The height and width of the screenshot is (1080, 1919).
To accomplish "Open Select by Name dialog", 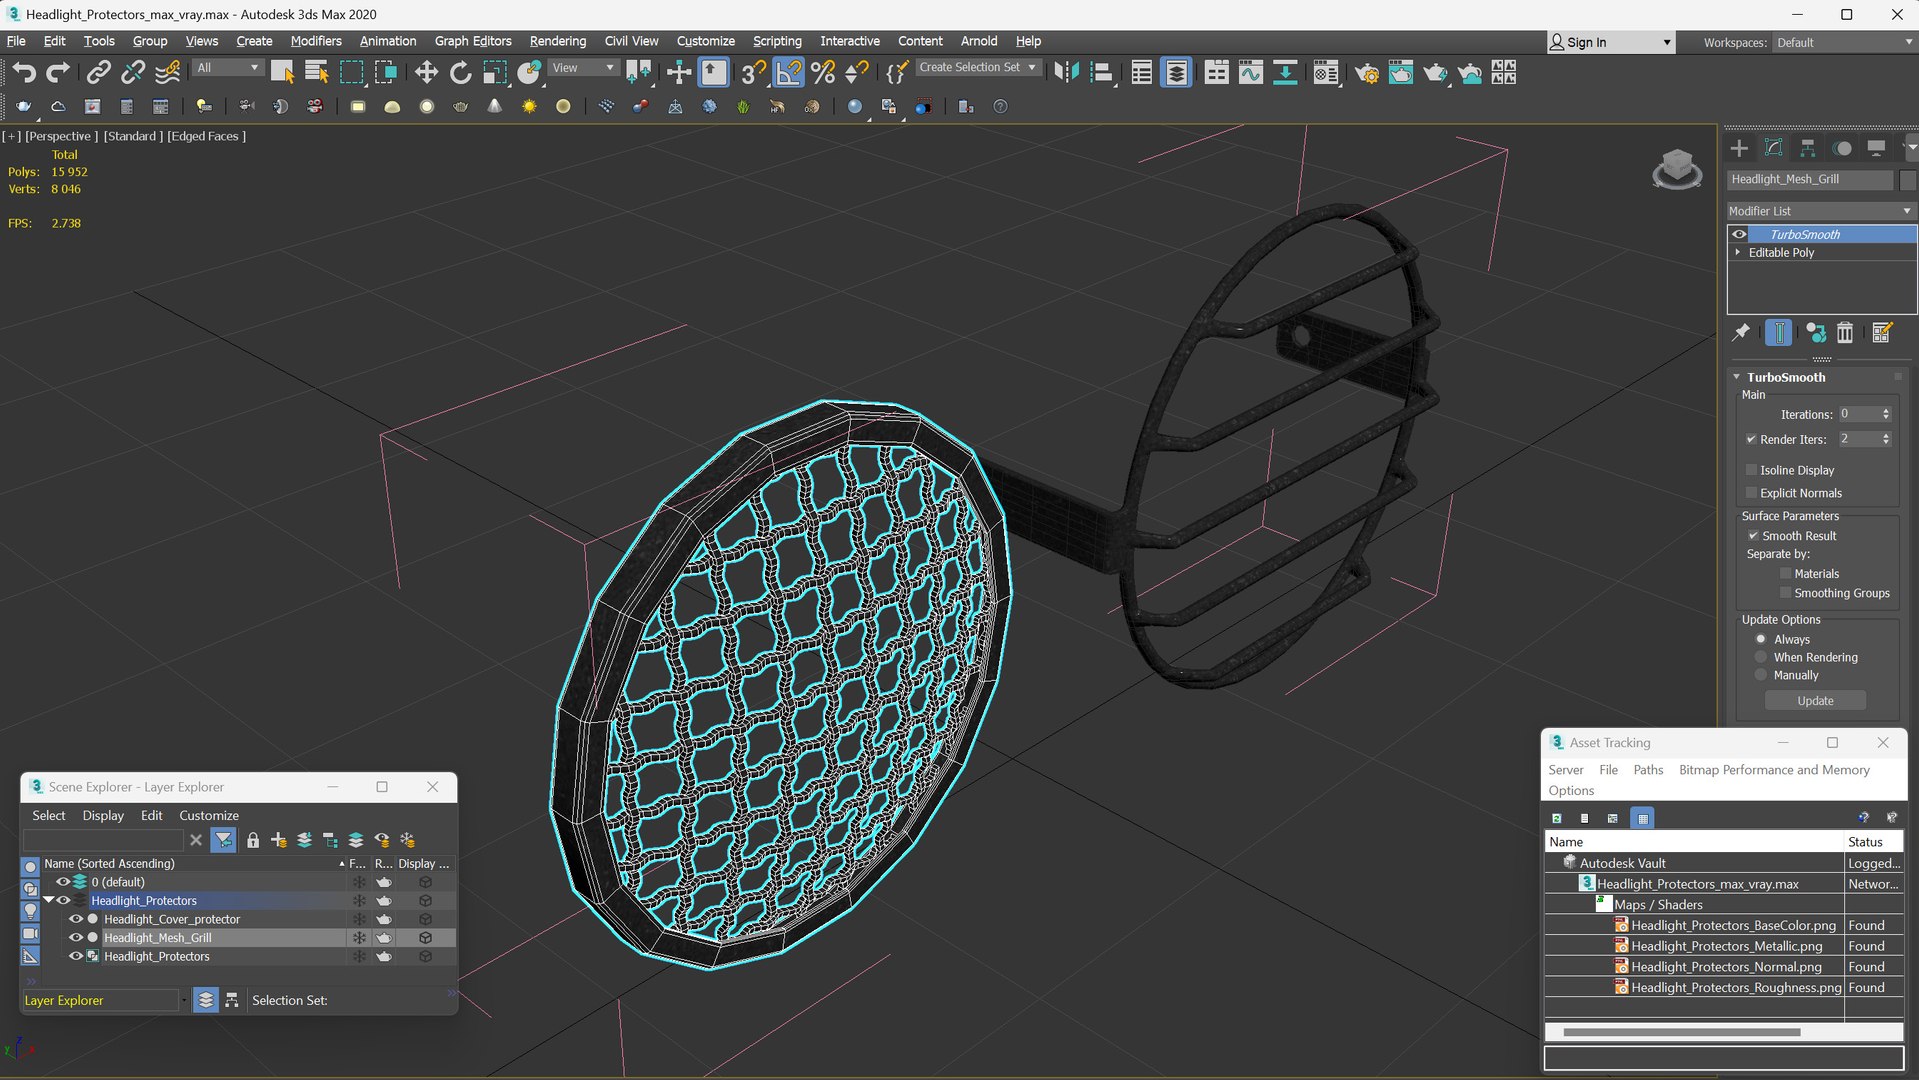I will click(317, 72).
